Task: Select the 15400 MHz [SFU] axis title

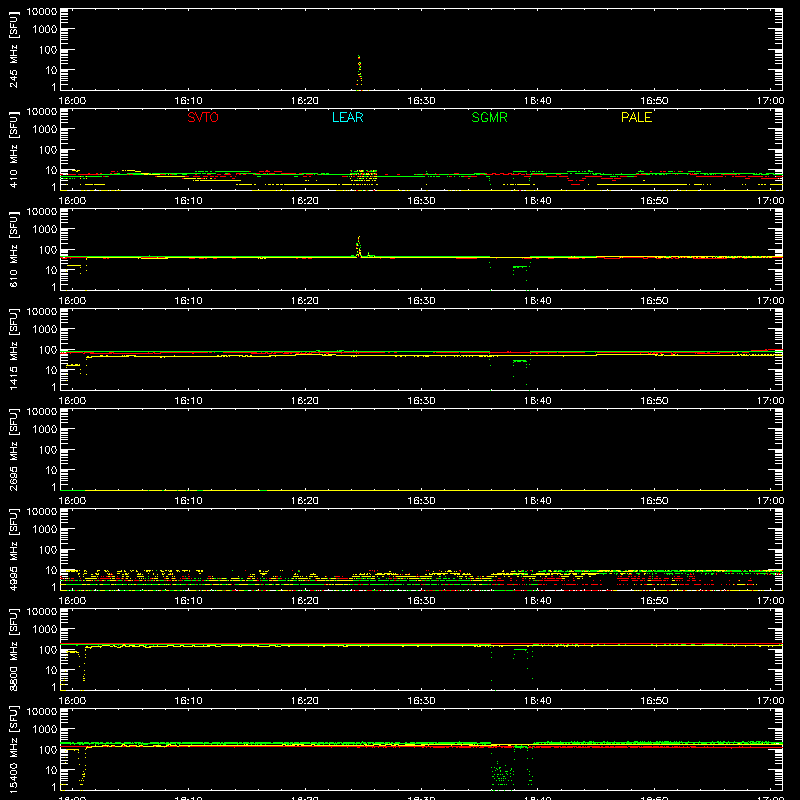Action: (13, 750)
